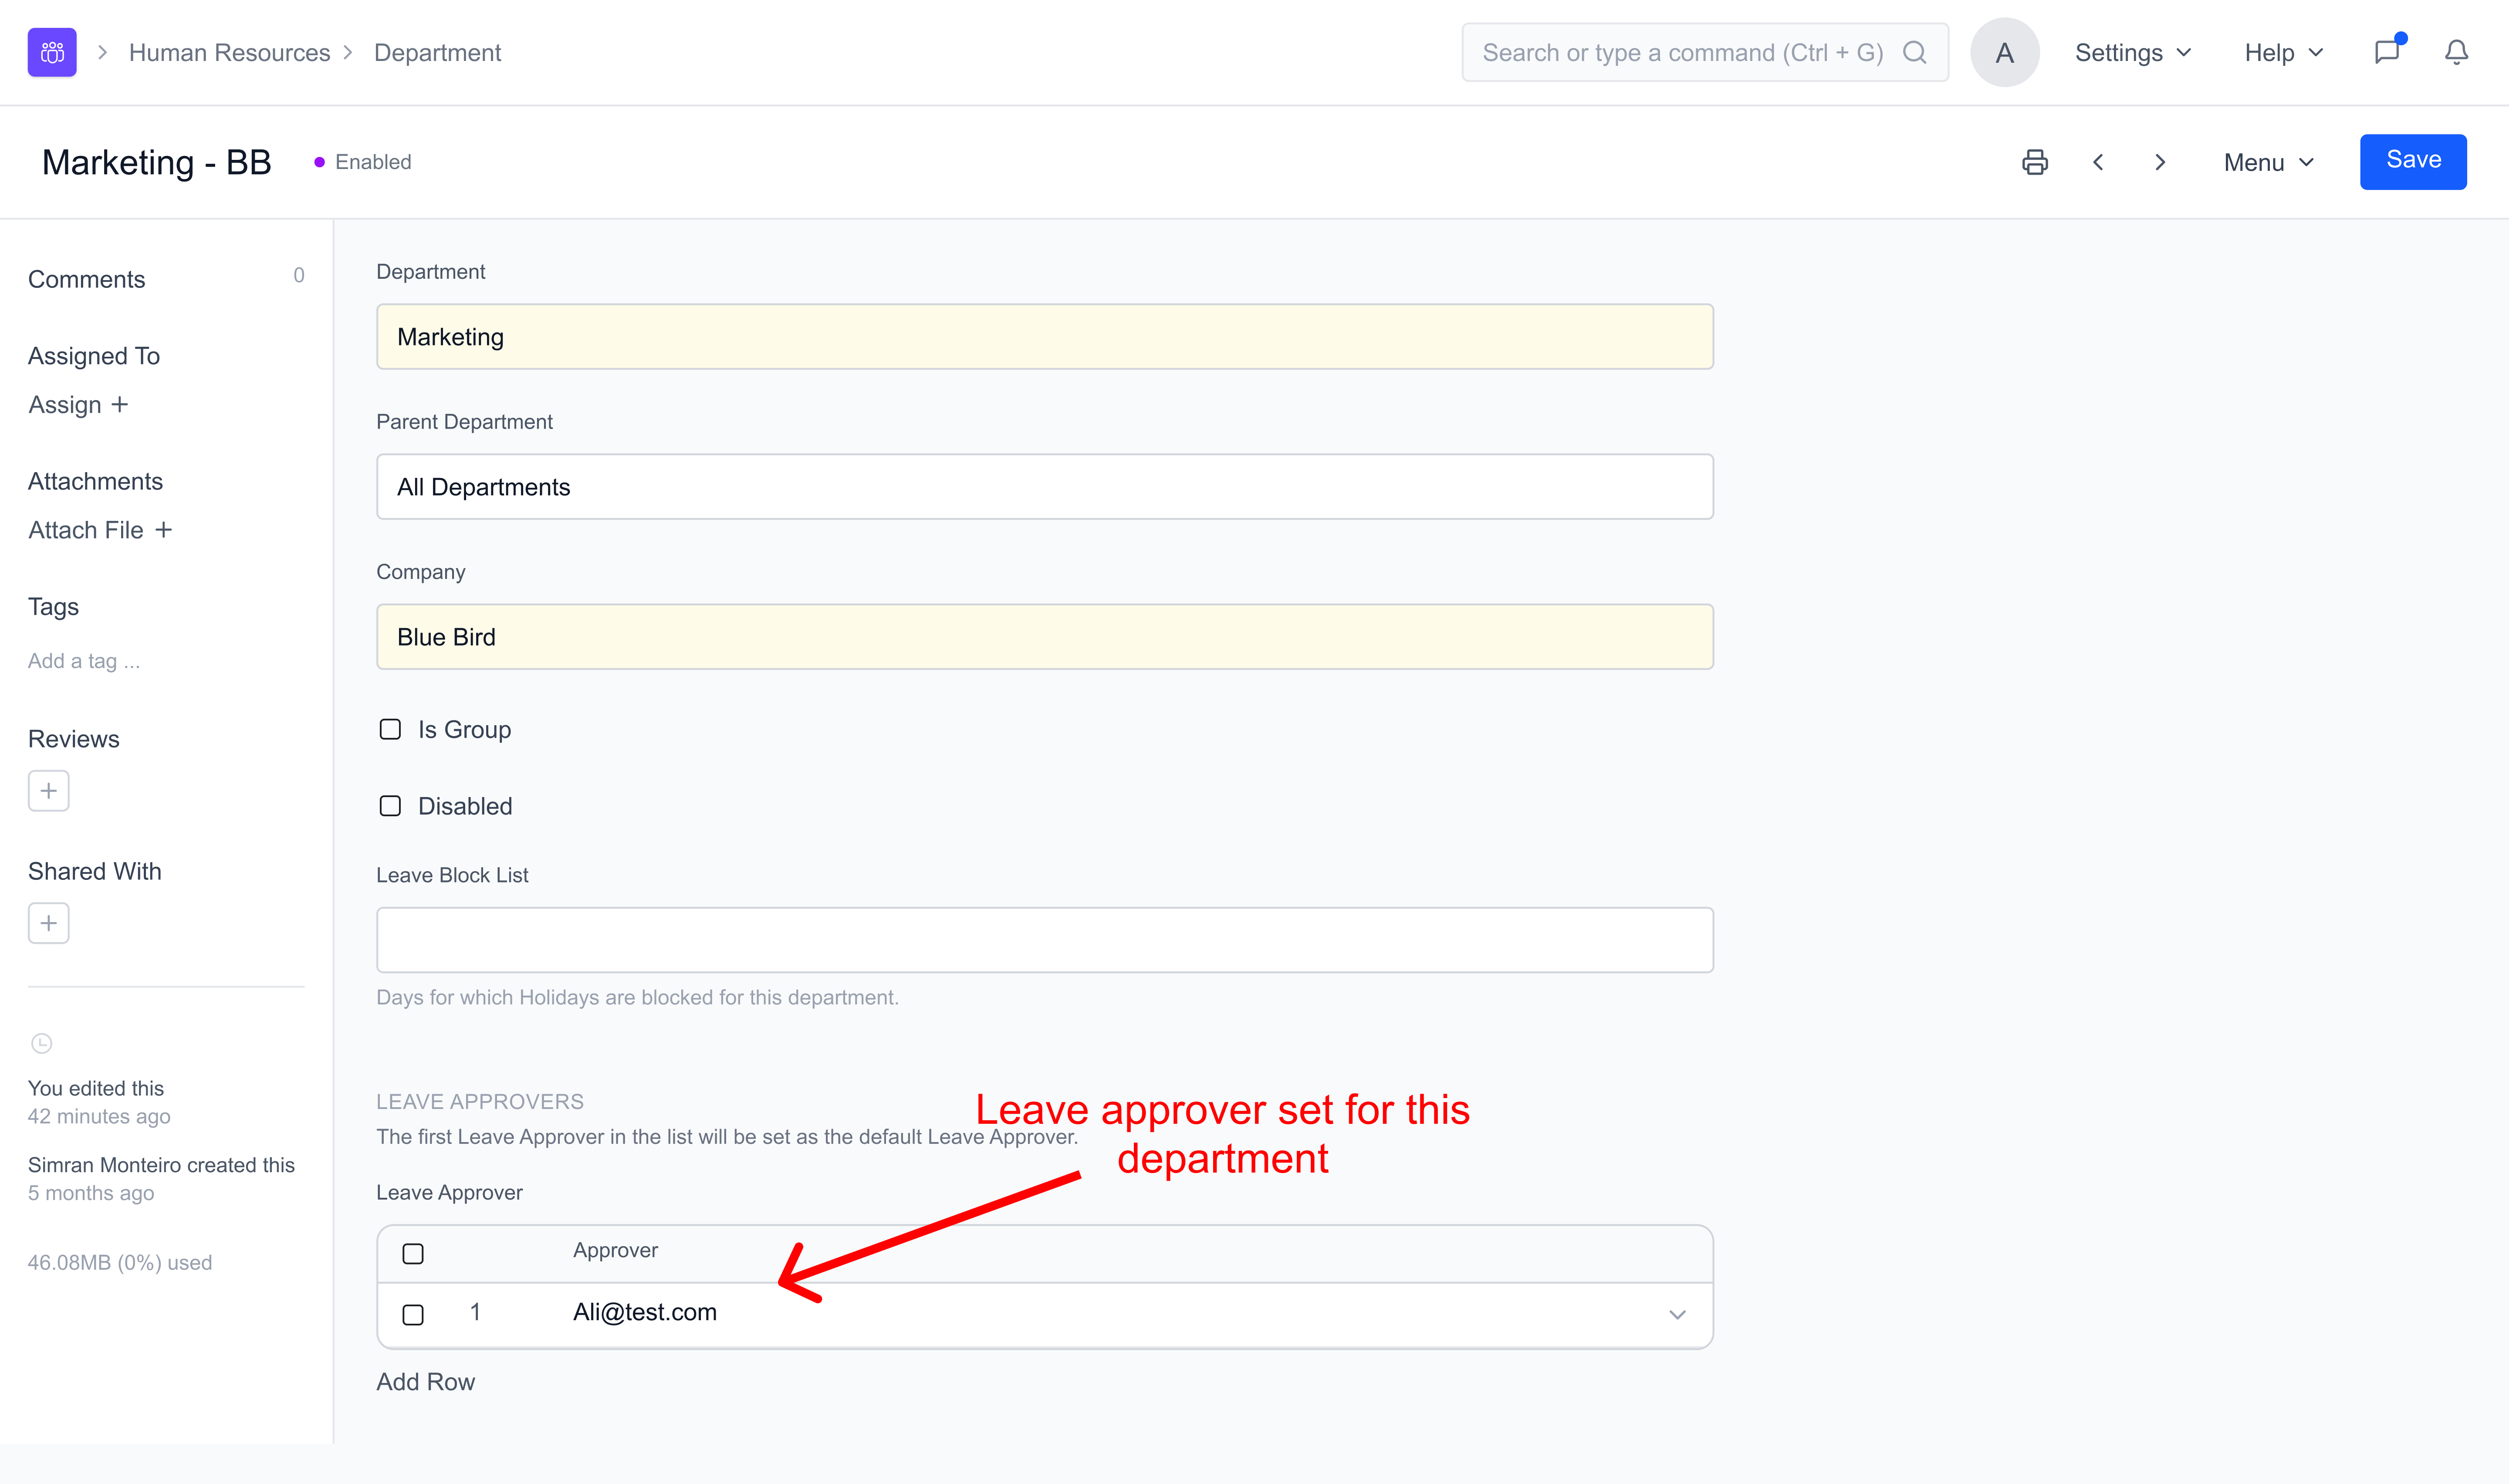Navigate to Human Resources breadcrumb
2509x1484 pixels.
pos(229,52)
